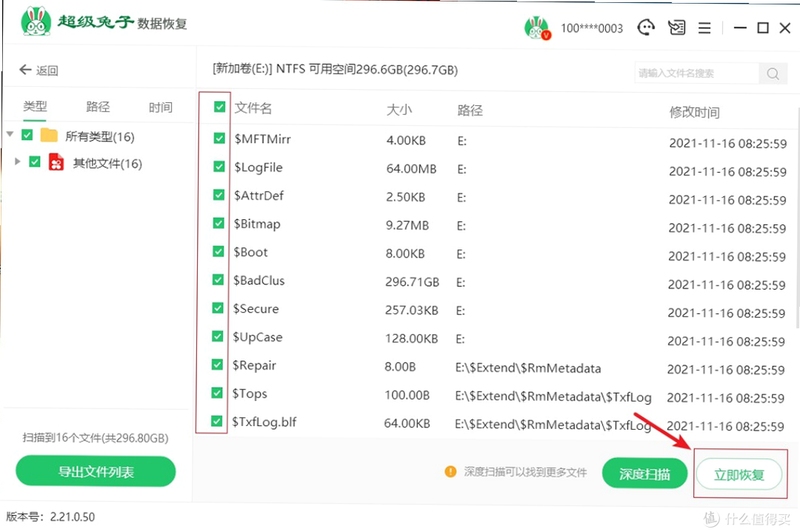Viewport: 800px width, 532px height.
Task: Sort by the 大小 column header
Action: [x=399, y=110]
